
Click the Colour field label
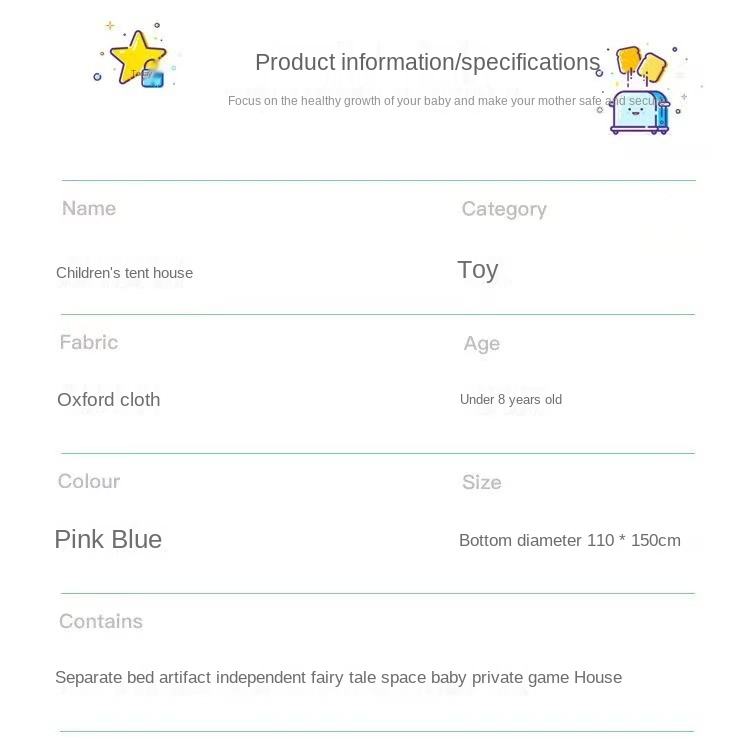[89, 481]
